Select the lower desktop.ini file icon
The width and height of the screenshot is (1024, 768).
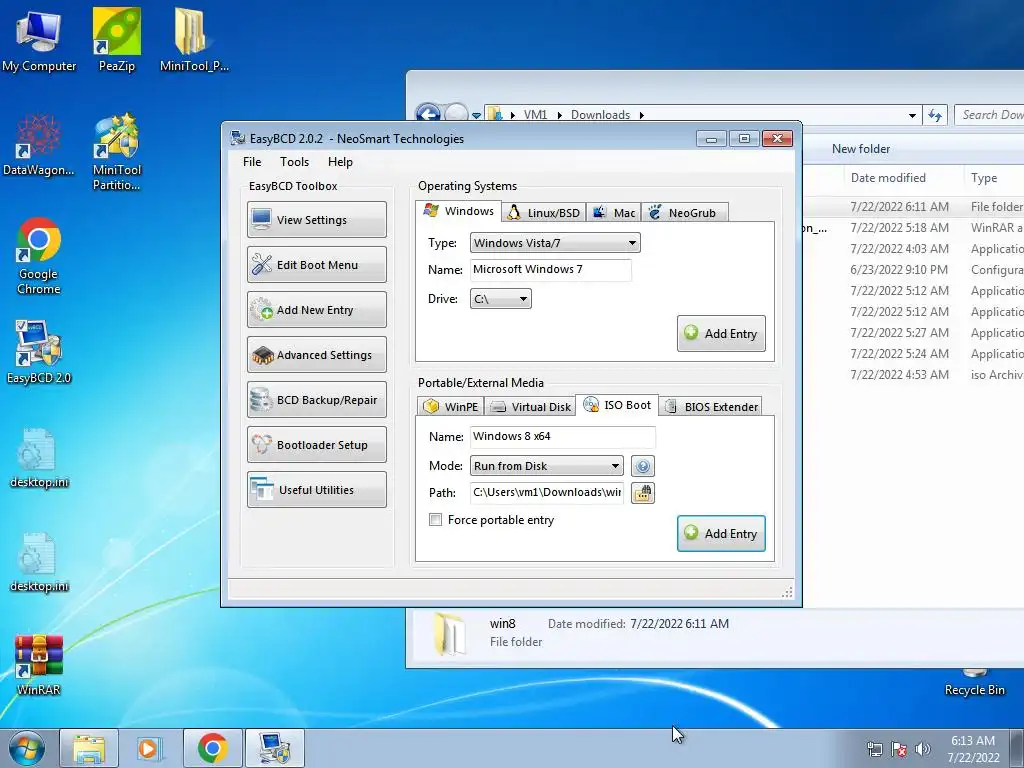pos(39,562)
